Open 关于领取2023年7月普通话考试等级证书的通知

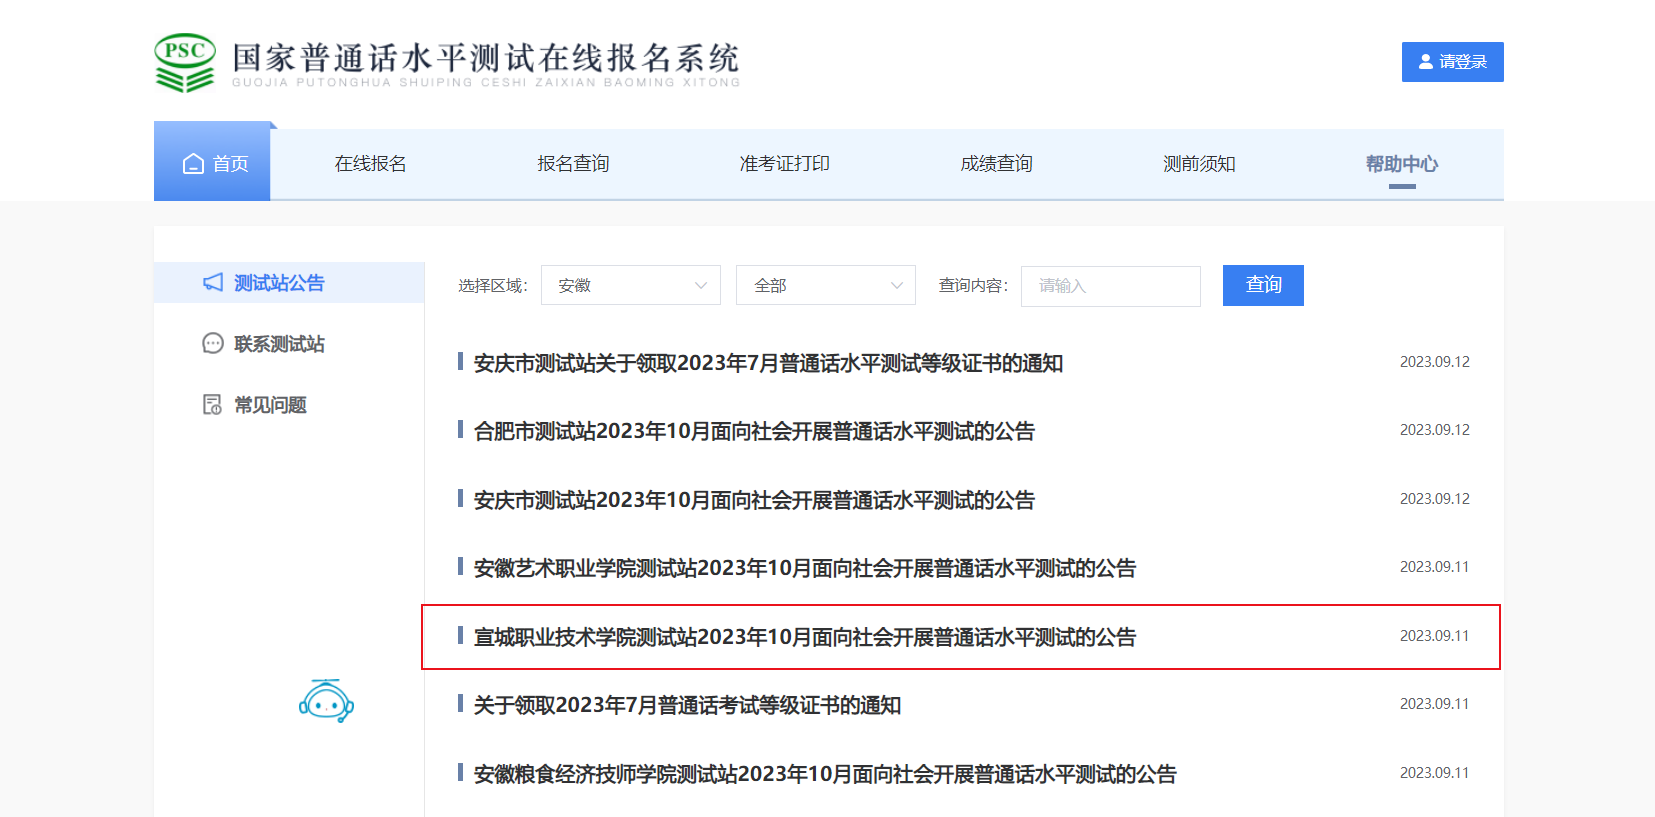coord(687,705)
